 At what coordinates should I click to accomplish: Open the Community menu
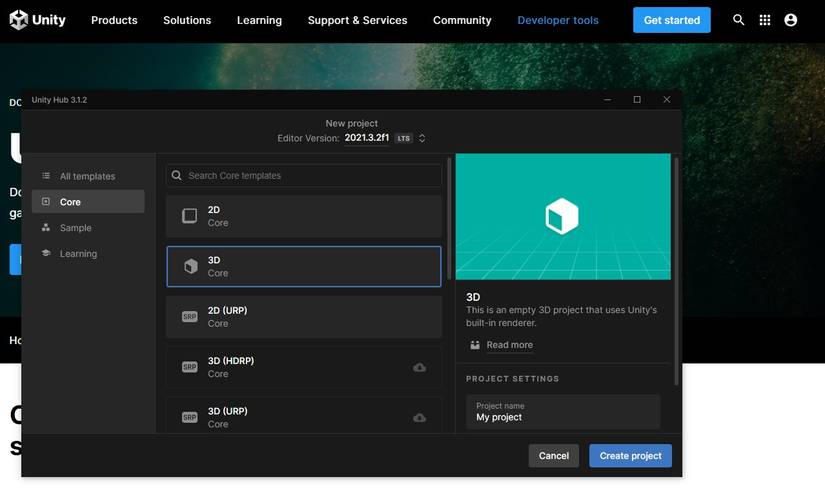tap(462, 20)
